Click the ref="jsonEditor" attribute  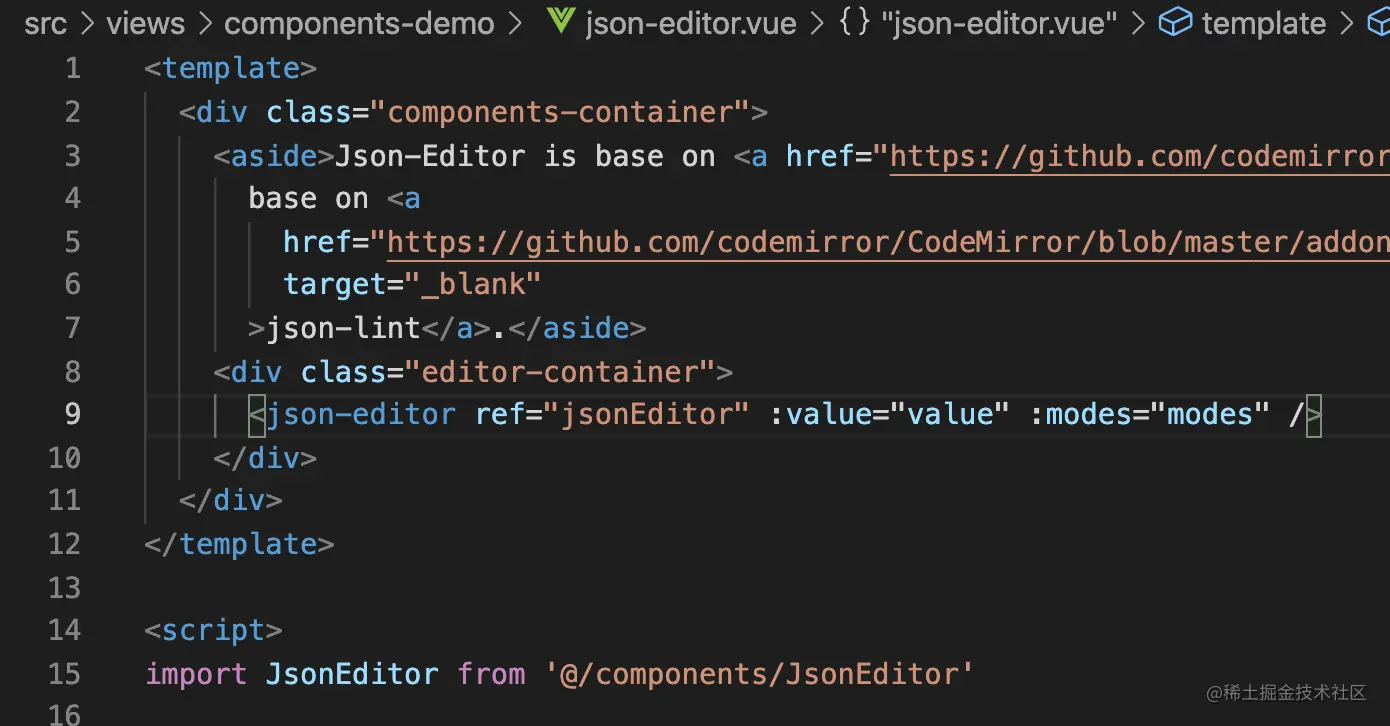[612, 414]
